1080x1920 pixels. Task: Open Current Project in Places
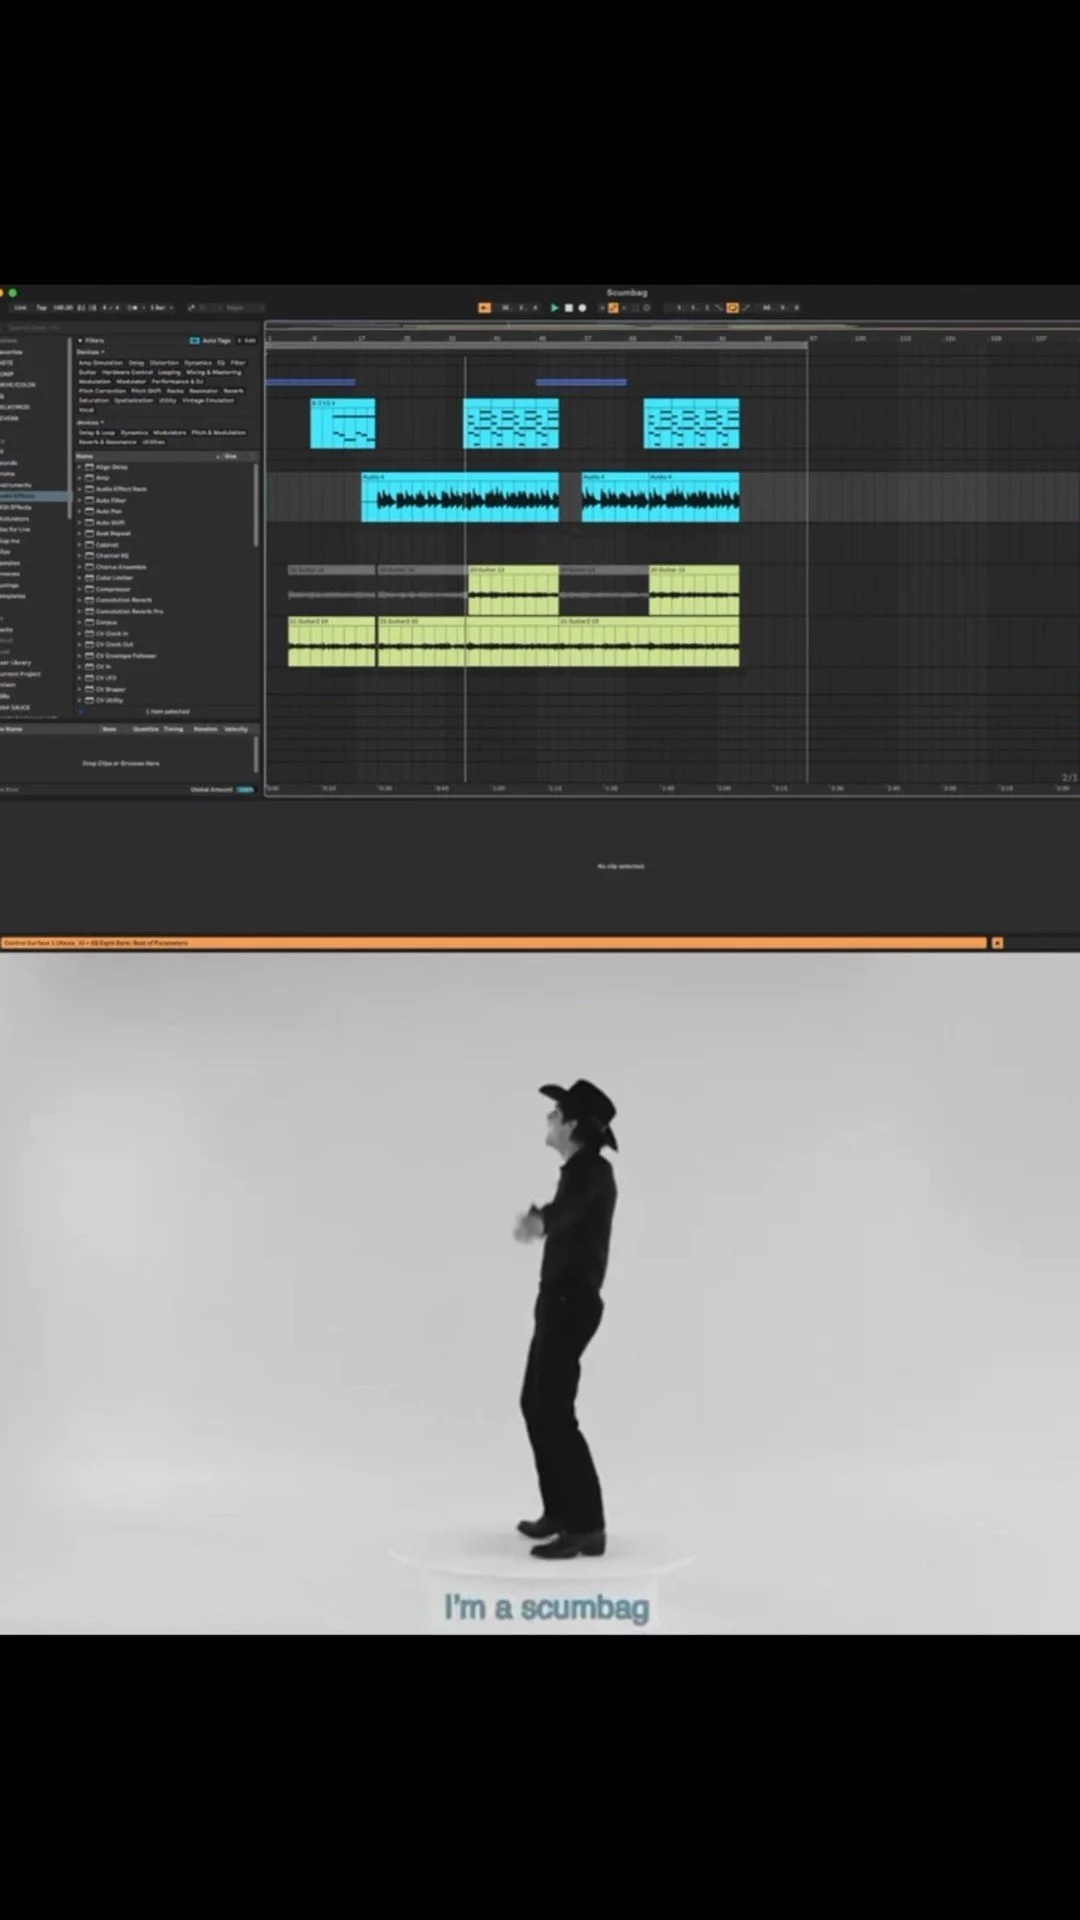[x=20, y=674]
